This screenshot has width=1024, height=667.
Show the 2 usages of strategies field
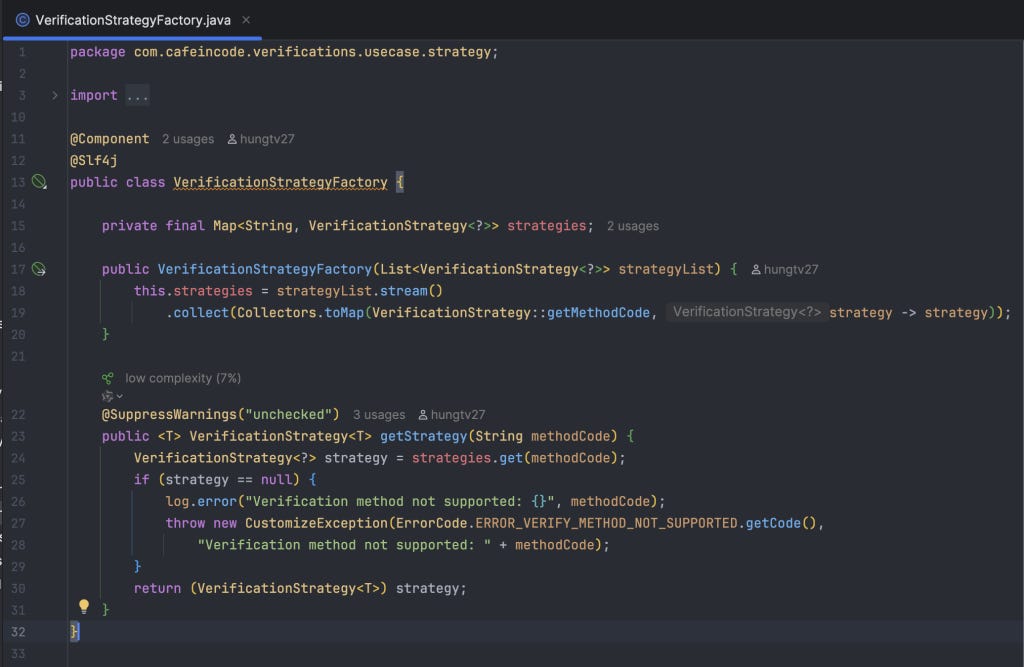(x=633, y=226)
